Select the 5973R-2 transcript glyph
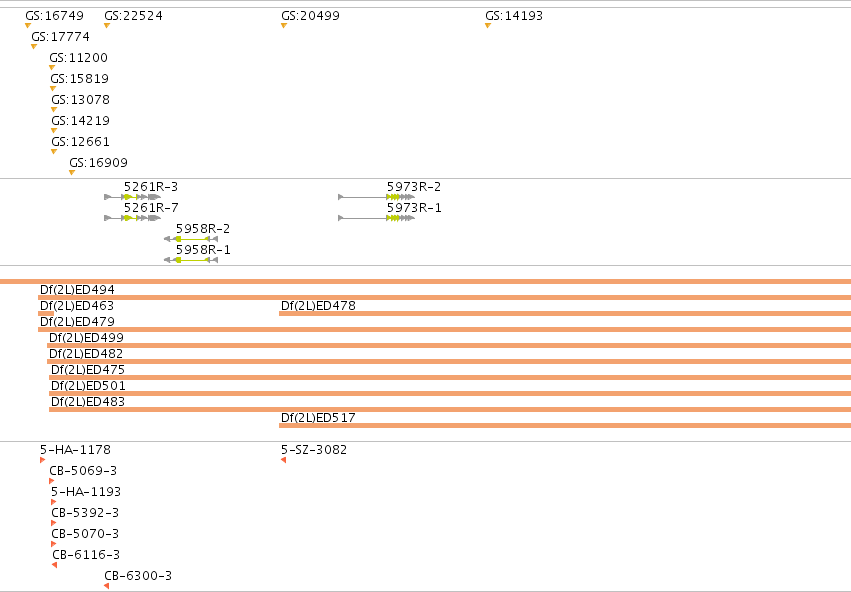The image size is (851, 592). [x=377, y=197]
